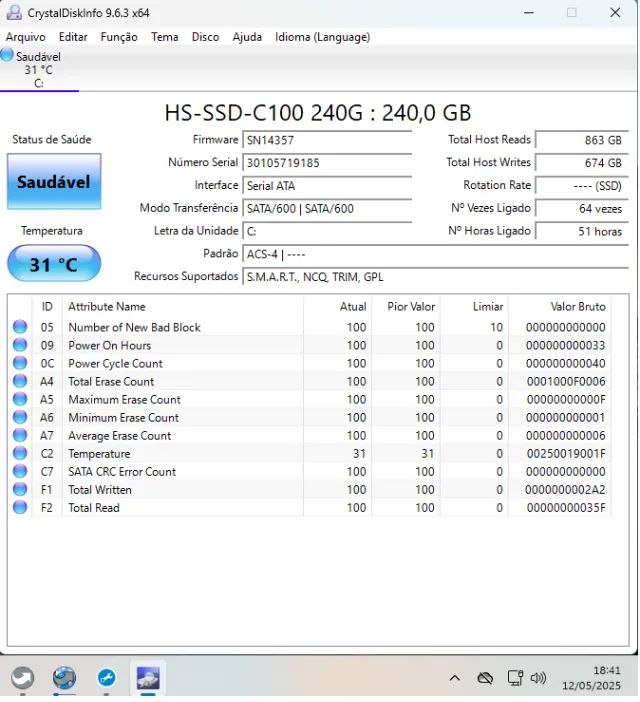Select the Power Cycle Count attribute name

115,364
